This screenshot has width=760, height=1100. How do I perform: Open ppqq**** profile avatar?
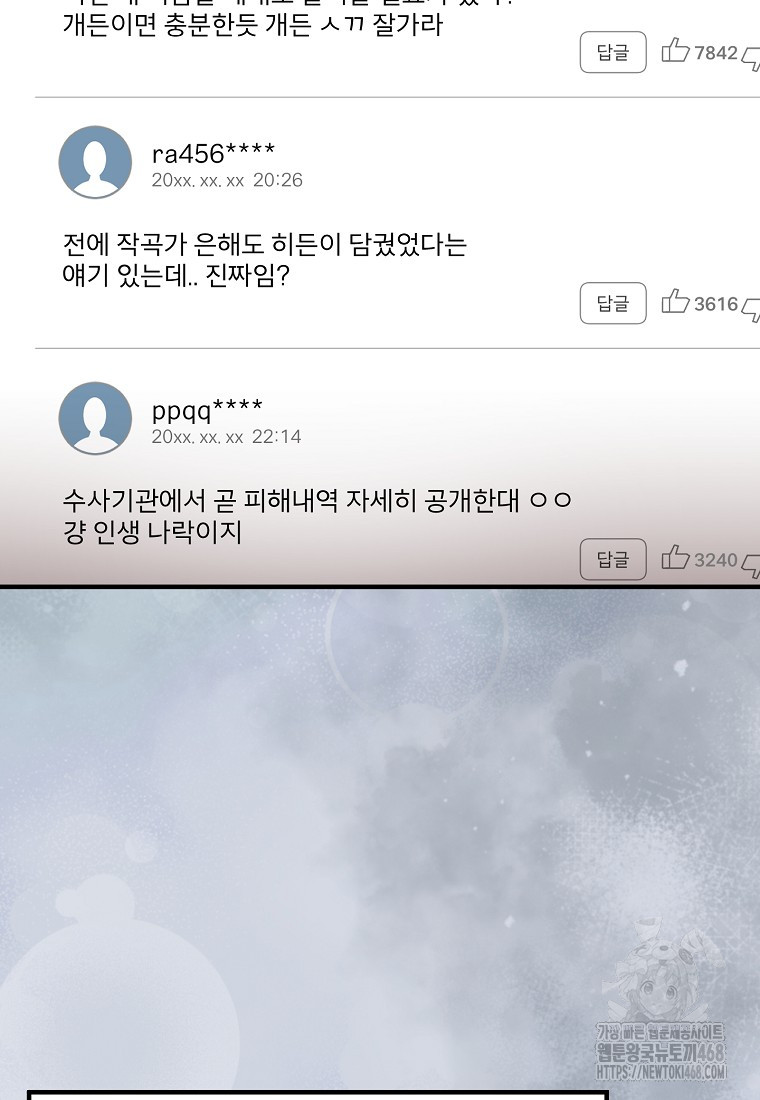pyautogui.click(x=95, y=418)
